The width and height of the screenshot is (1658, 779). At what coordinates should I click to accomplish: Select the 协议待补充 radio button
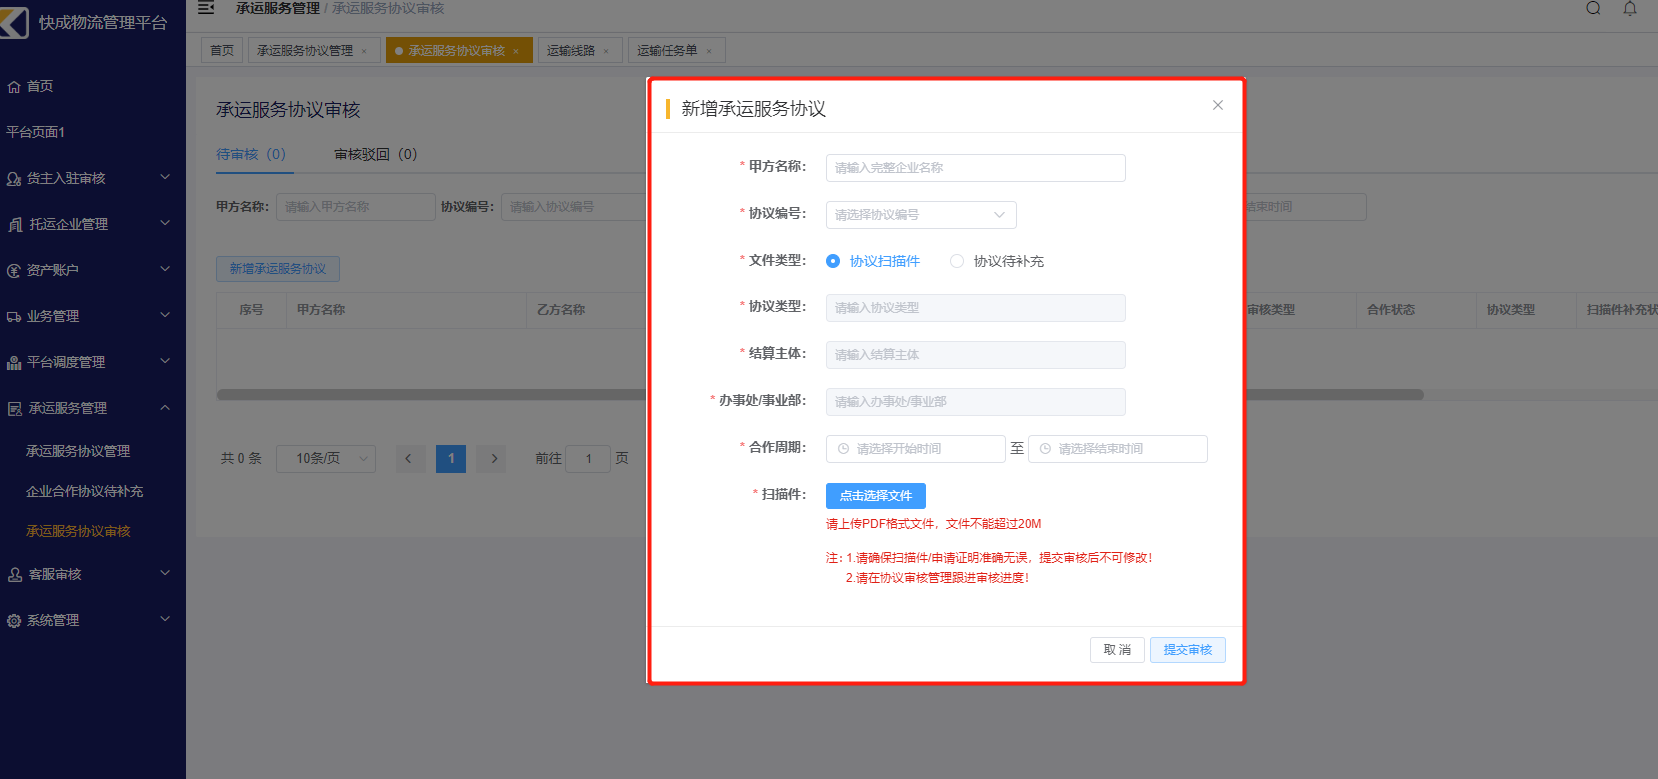point(957,261)
